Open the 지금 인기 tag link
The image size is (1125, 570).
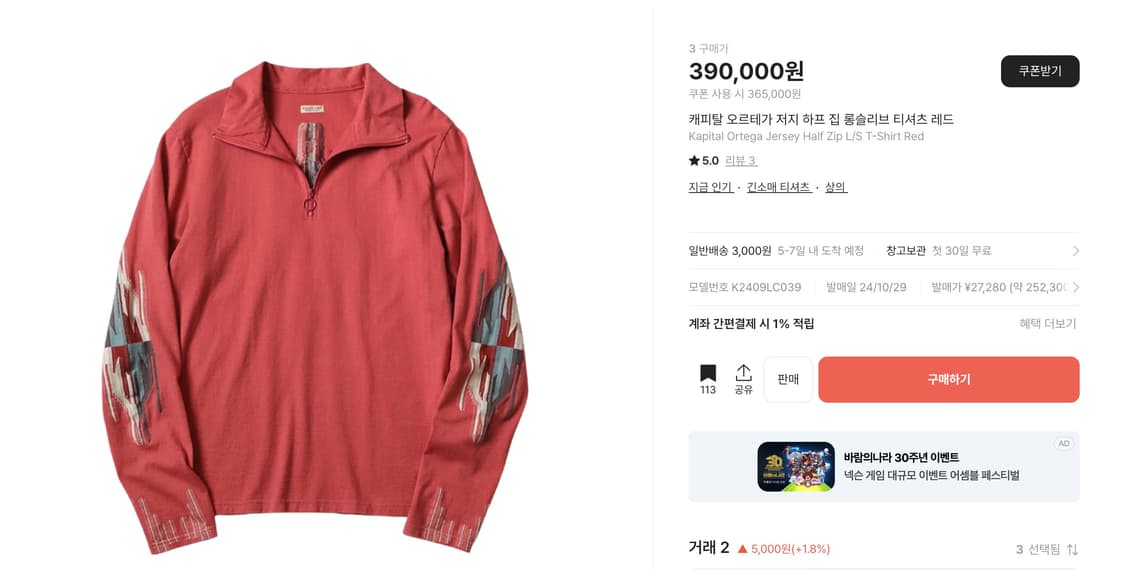click(710, 187)
